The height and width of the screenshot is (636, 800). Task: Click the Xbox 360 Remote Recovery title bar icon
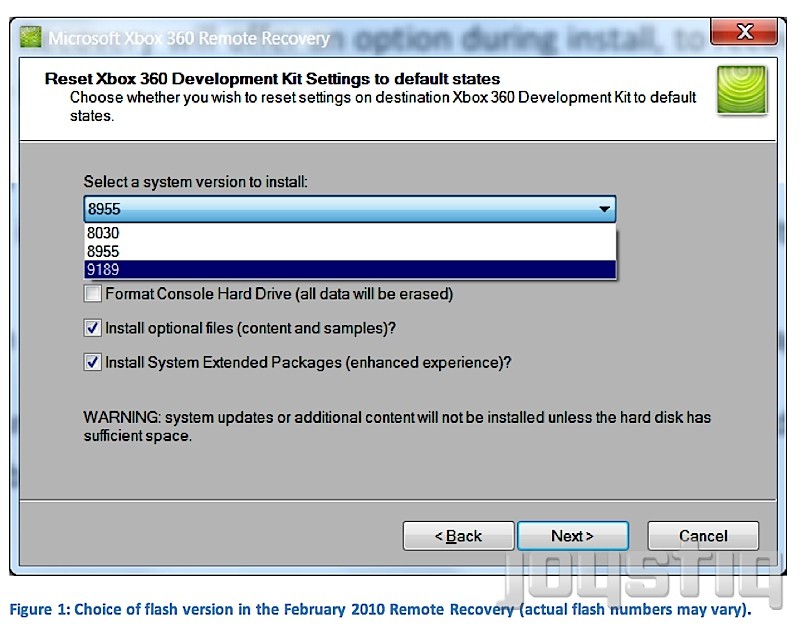point(30,37)
